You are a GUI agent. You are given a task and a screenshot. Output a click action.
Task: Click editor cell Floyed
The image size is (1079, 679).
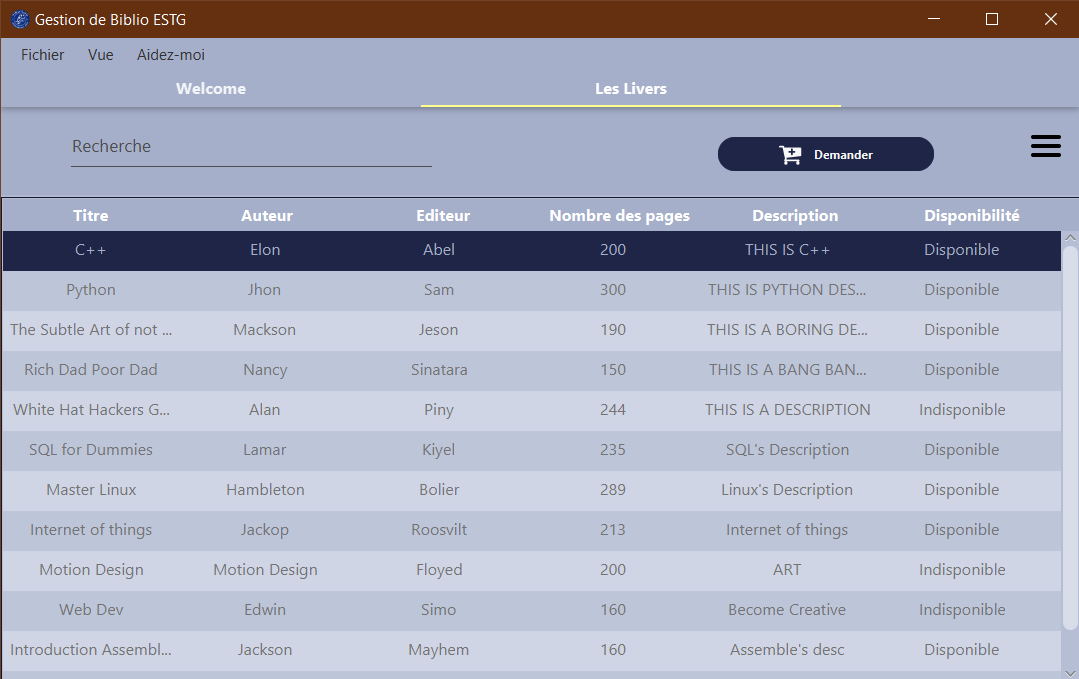(439, 570)
